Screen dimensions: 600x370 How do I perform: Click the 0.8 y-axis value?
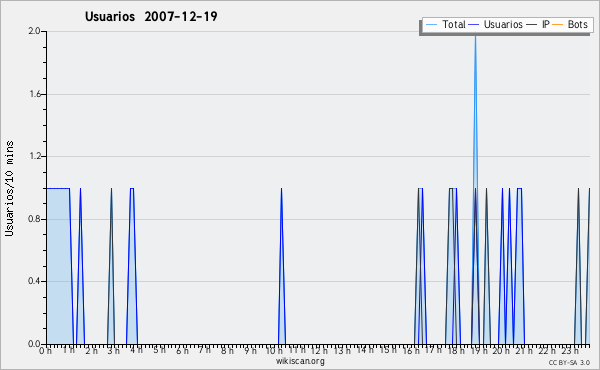pos(34,219)
